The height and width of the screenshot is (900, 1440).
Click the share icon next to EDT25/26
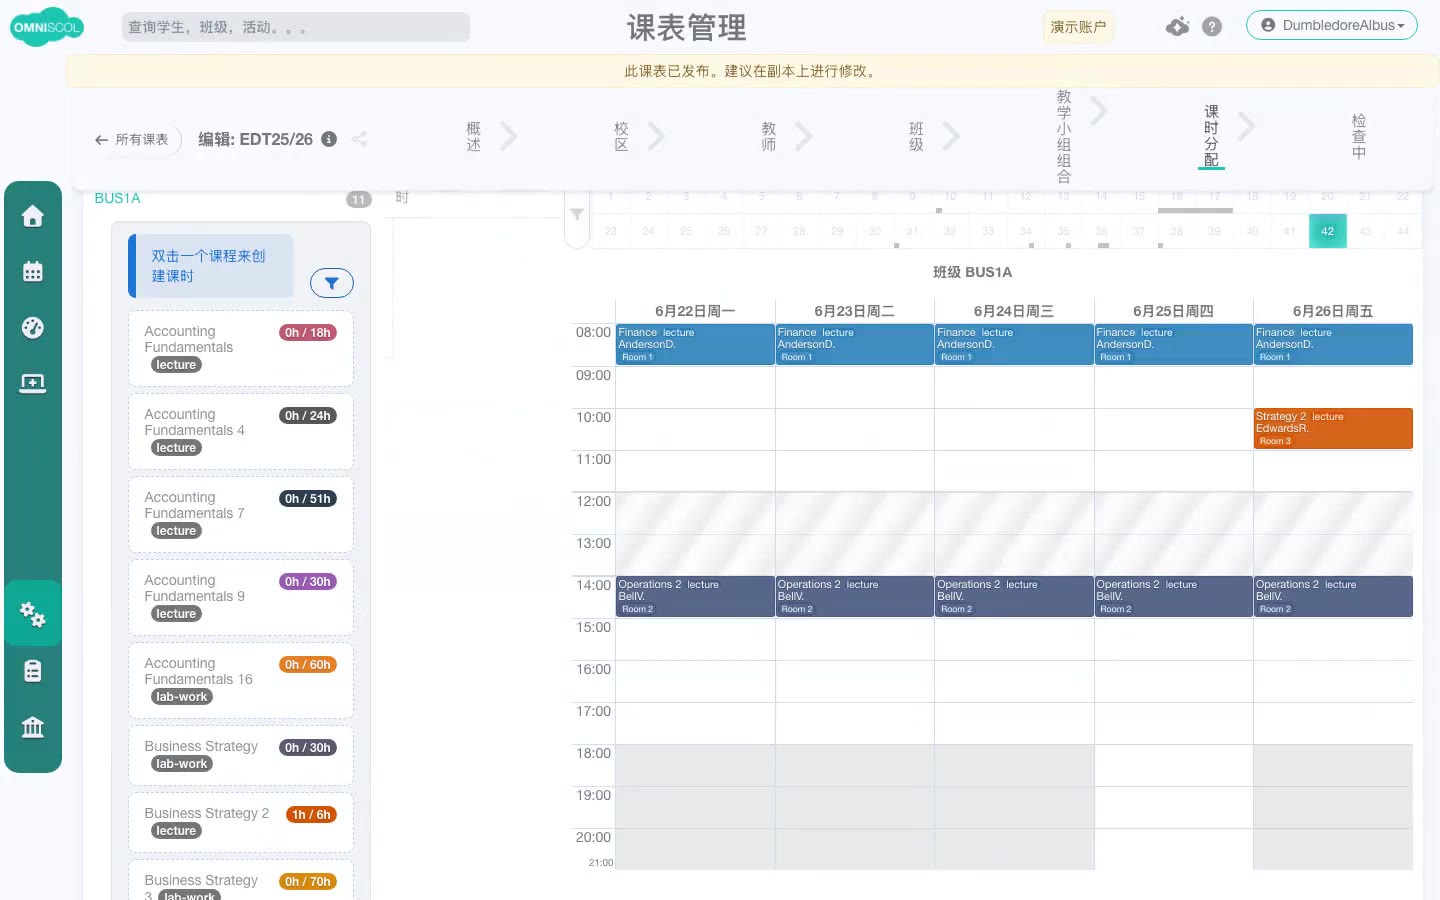coord(360,139)
